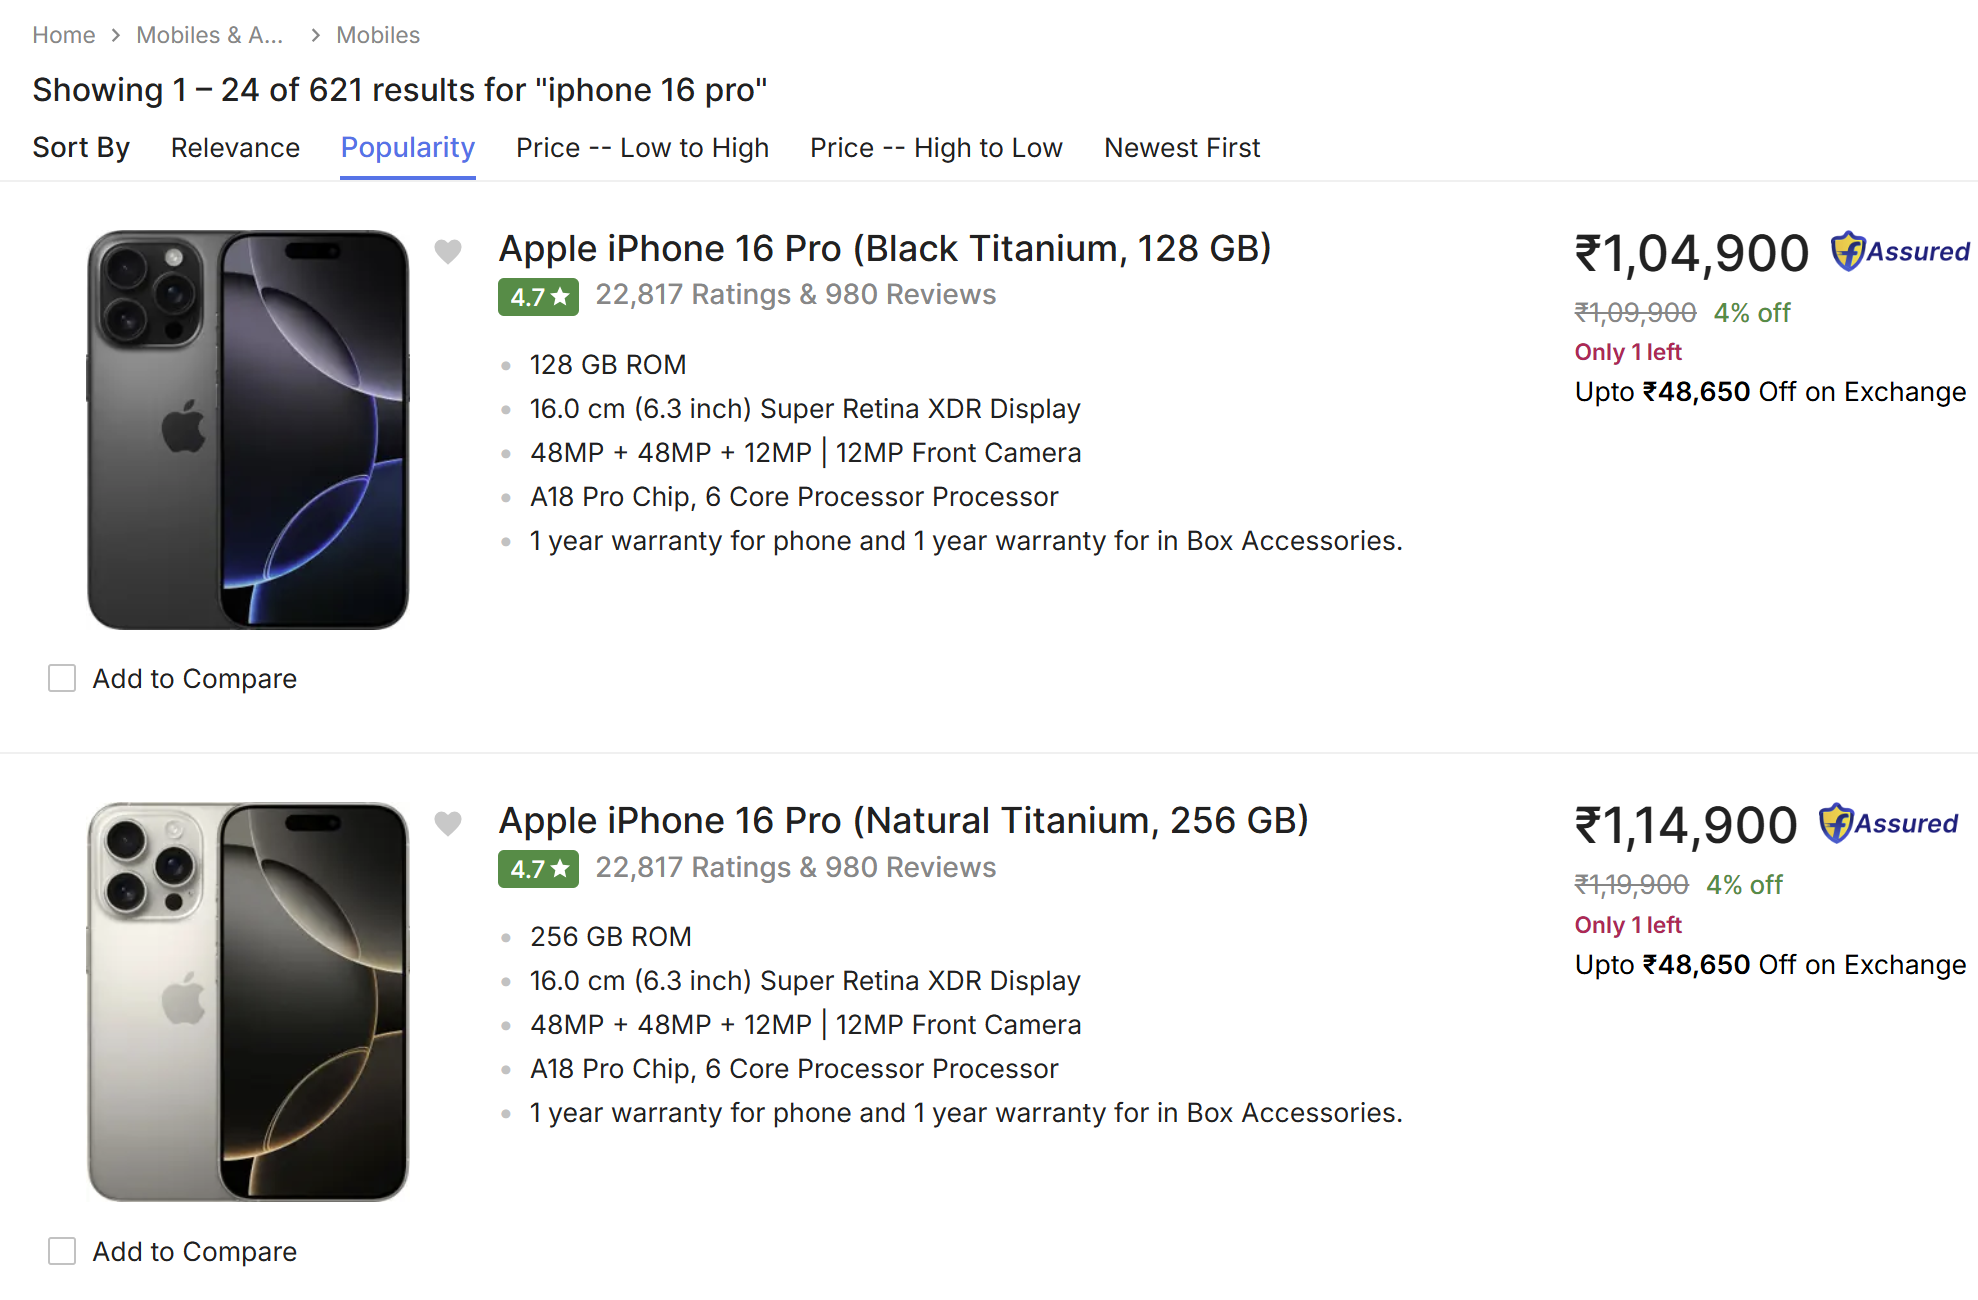Click the 4.7 star rating badge of first product
This screenshot has width=1978, height=1300.
[x=538, y=296]
